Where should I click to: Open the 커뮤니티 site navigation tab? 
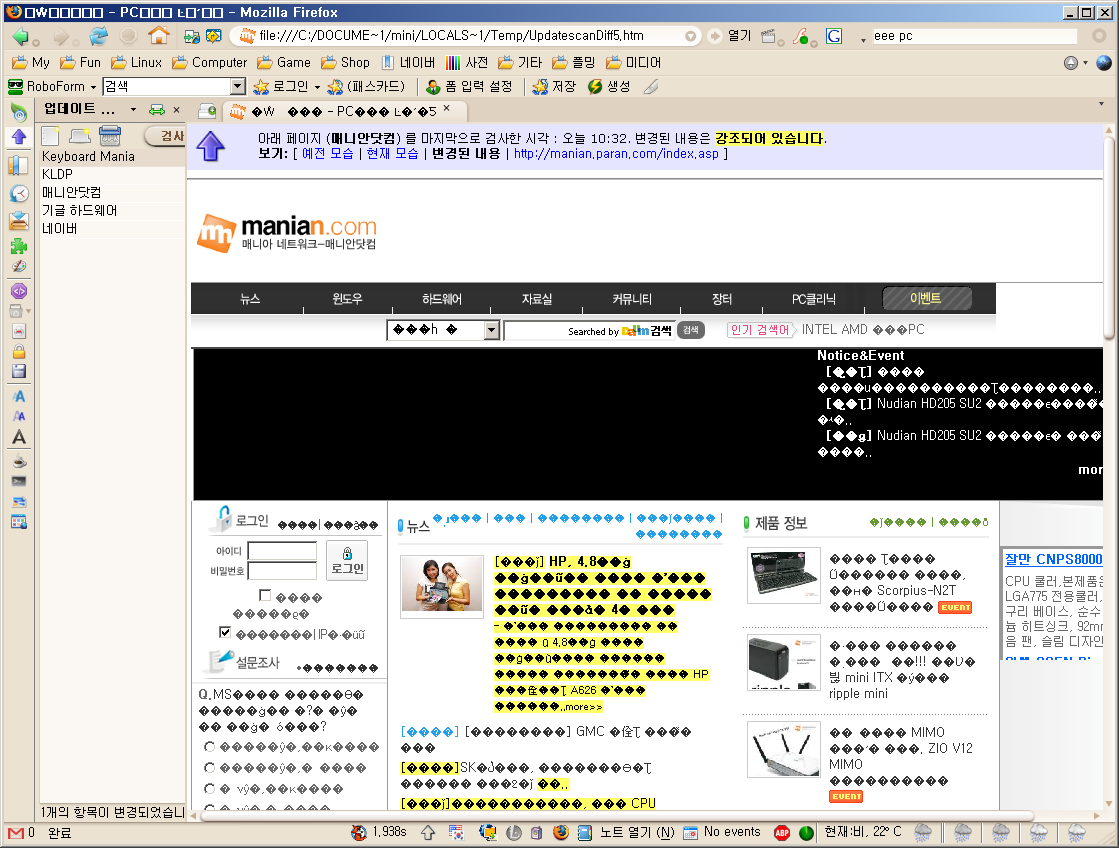click(x=632, y=299)
